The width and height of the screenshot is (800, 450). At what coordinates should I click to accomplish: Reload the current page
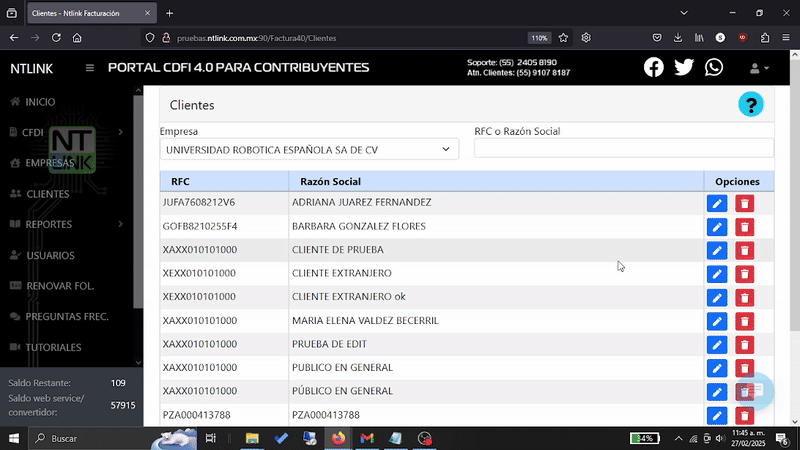tap(56, 38)
